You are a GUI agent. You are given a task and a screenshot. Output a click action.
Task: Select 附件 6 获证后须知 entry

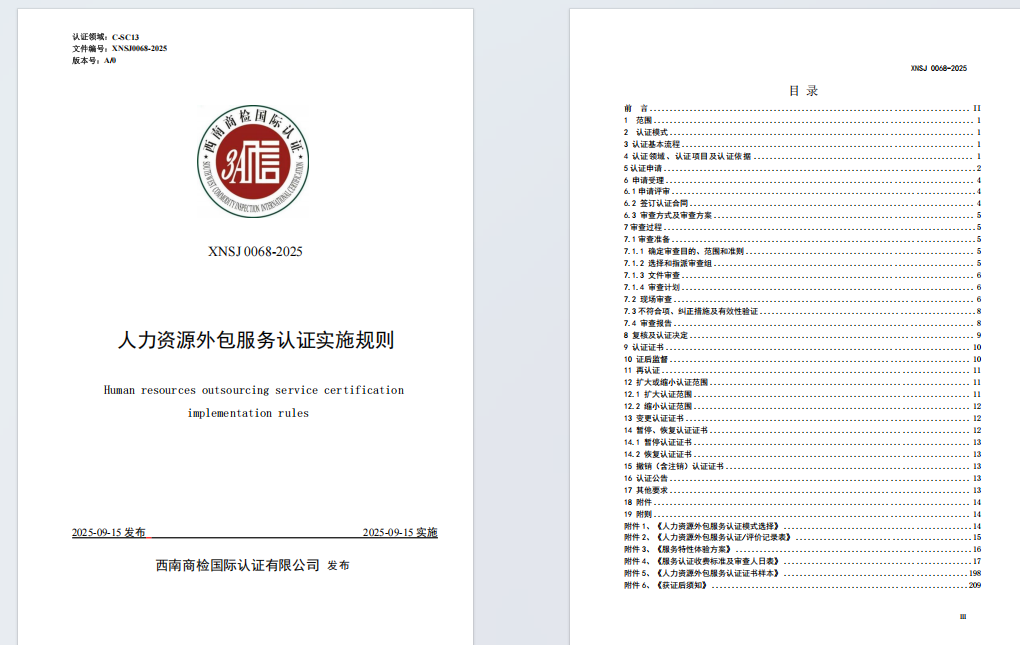pos(666,585)
